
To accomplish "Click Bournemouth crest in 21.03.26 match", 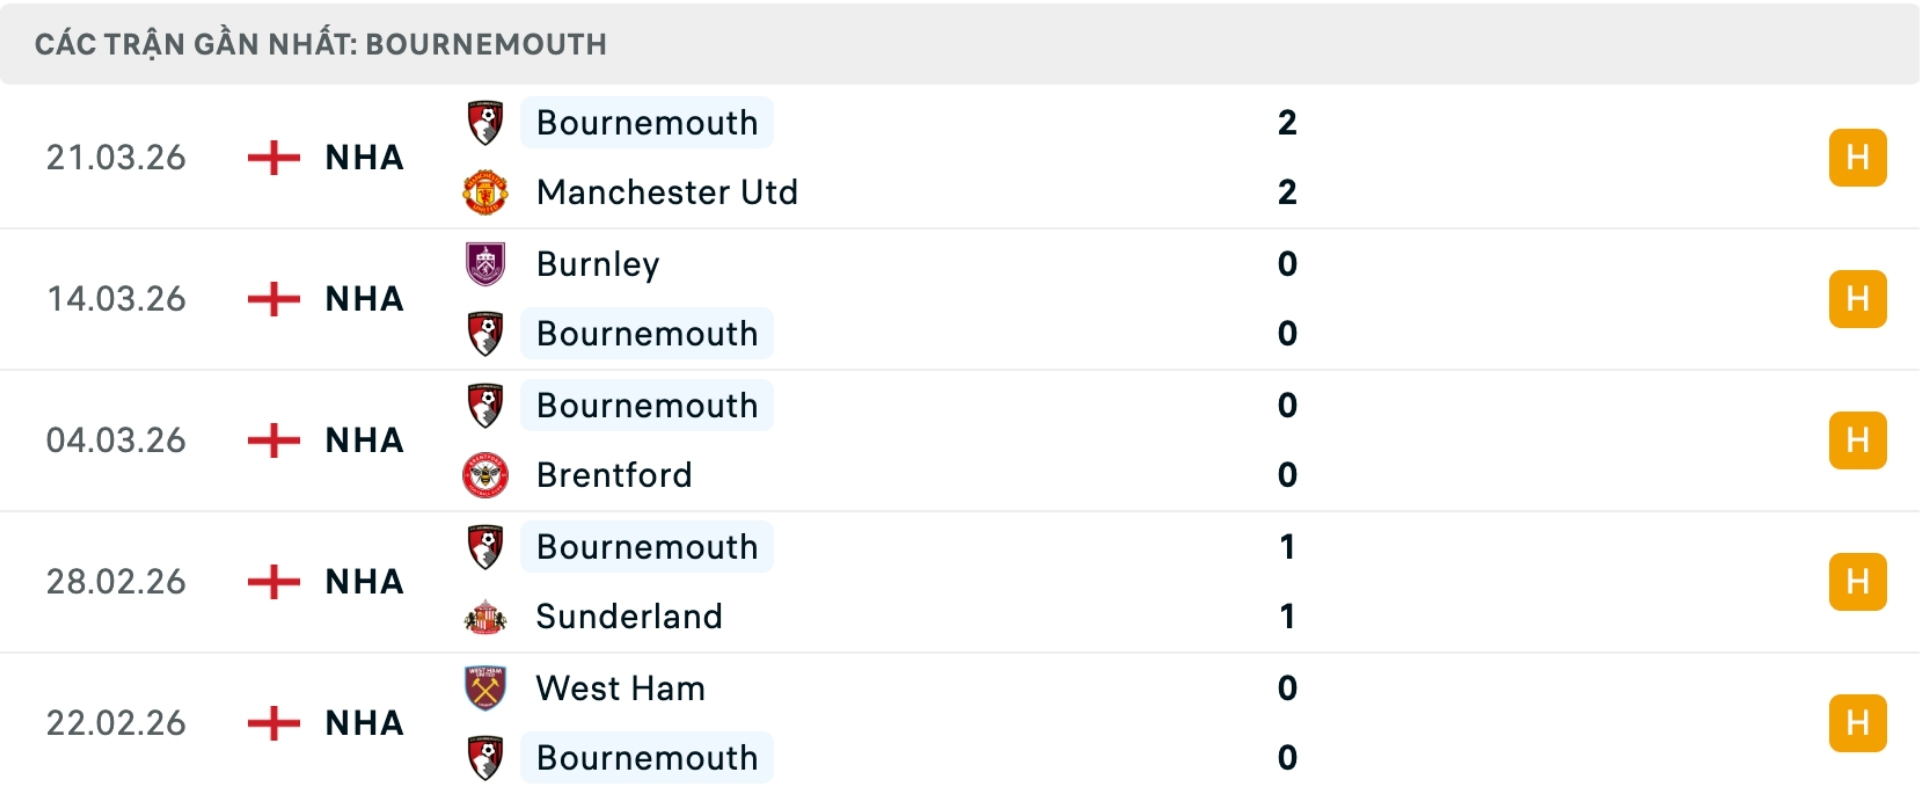I will (485, 123).
